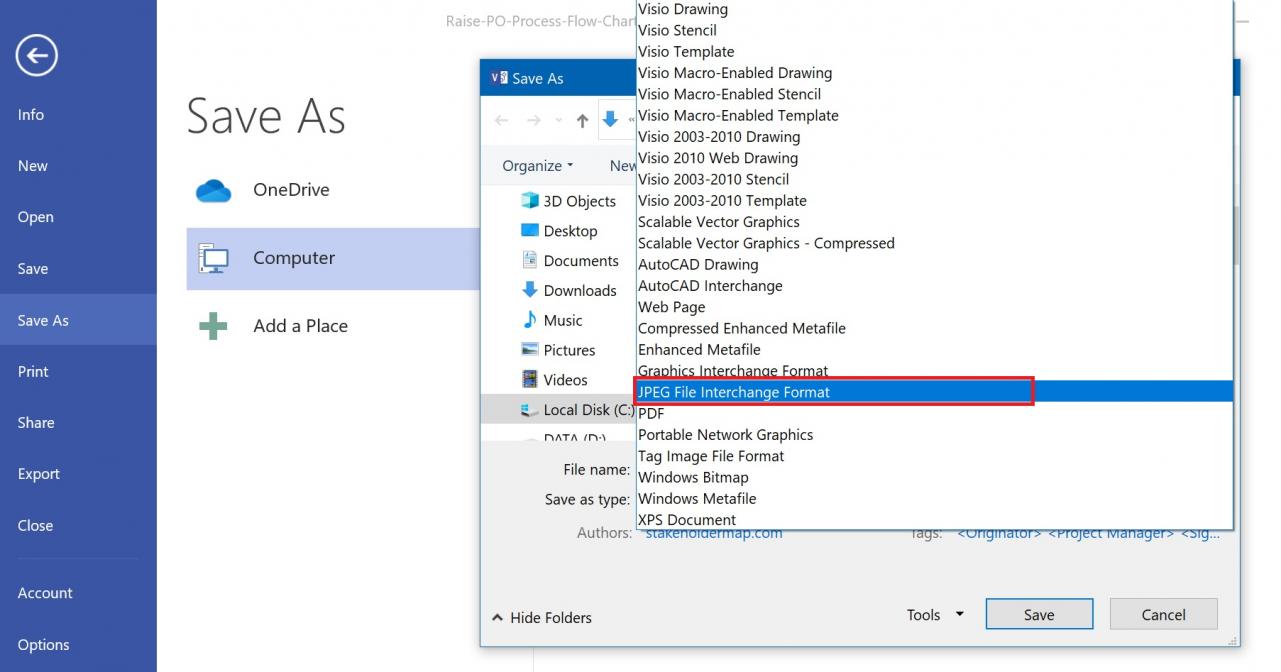
Task: Click the Cancel button
Action: [x=1163, y=614]
